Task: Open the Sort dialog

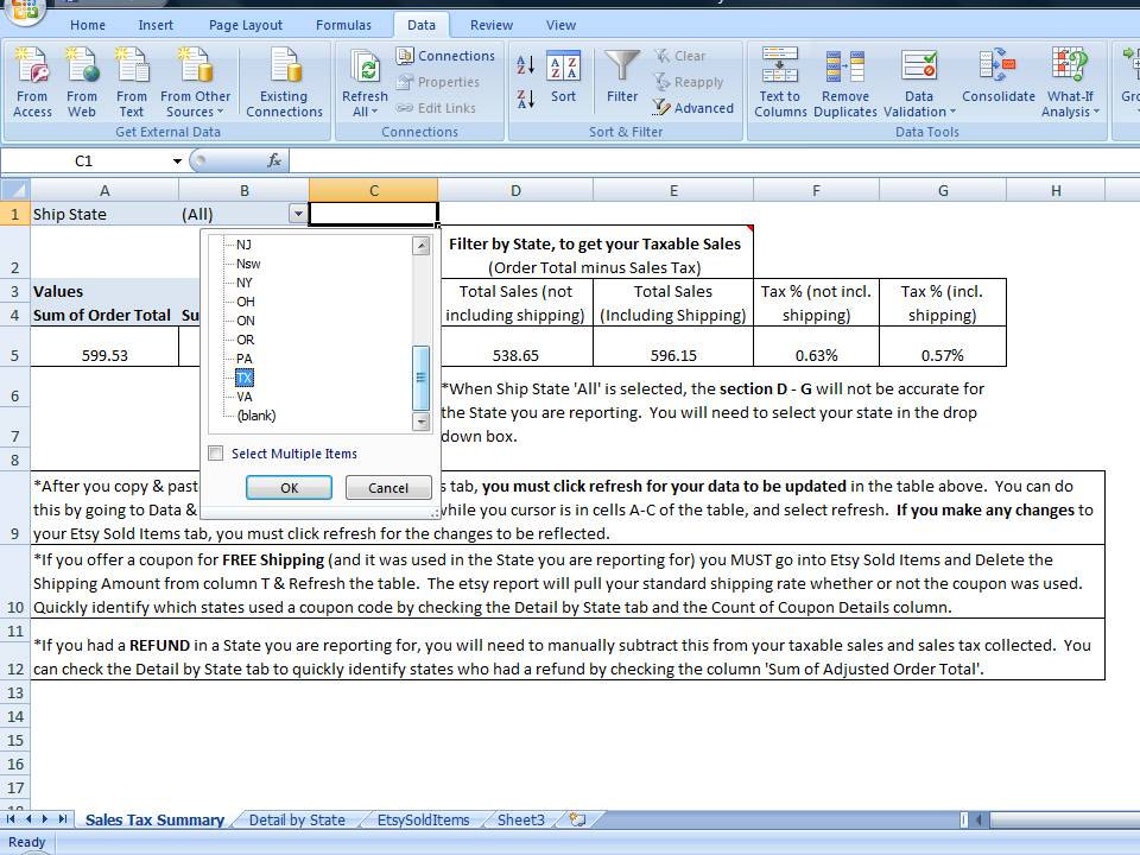Action: 563,80
